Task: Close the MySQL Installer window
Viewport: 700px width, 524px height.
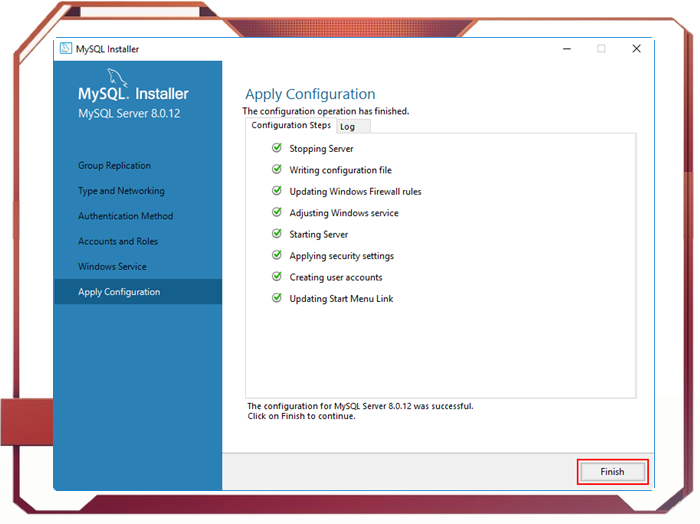Action: [636, 48]
